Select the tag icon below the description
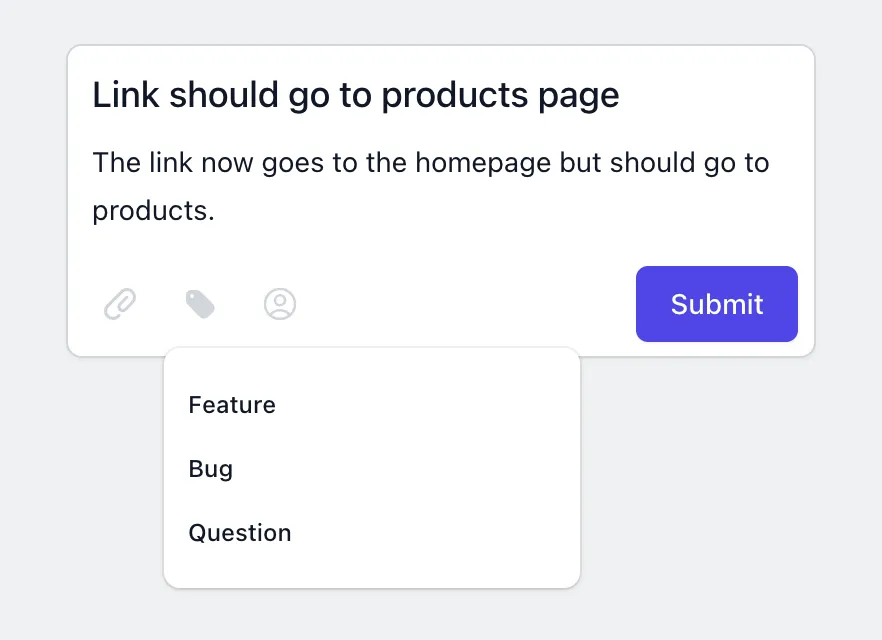Image resolution: width=882 pixels, height=640 pixels. pyautogui.click(x=200, y=304)
